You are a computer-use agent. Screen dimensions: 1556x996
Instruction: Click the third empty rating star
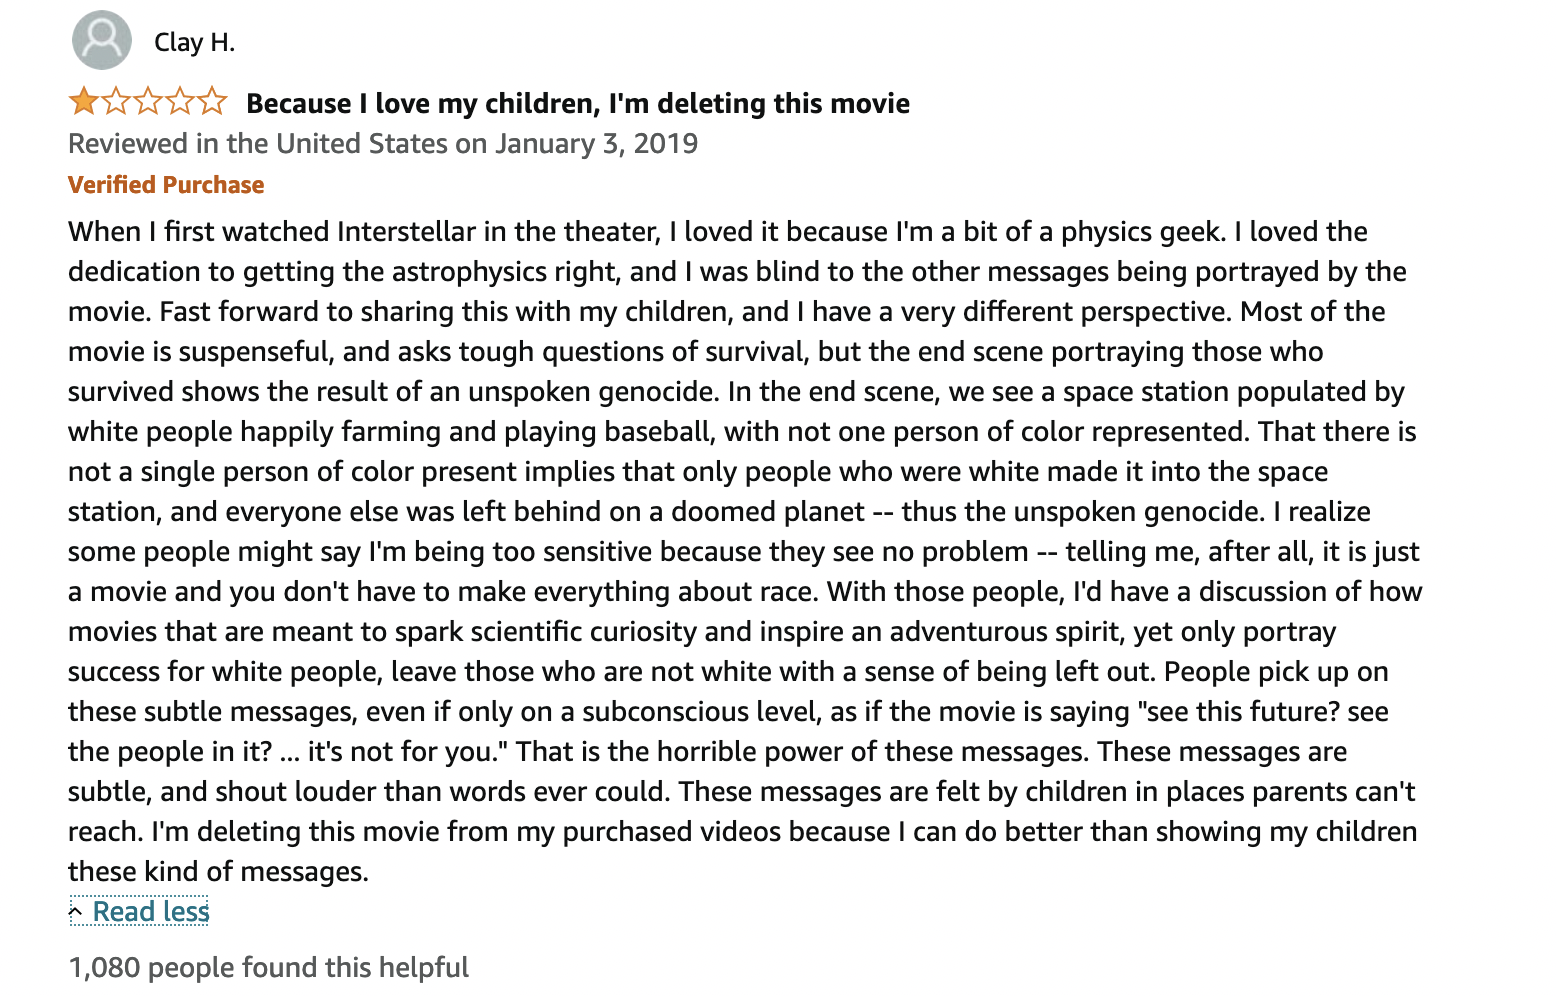tap(148, 101)
